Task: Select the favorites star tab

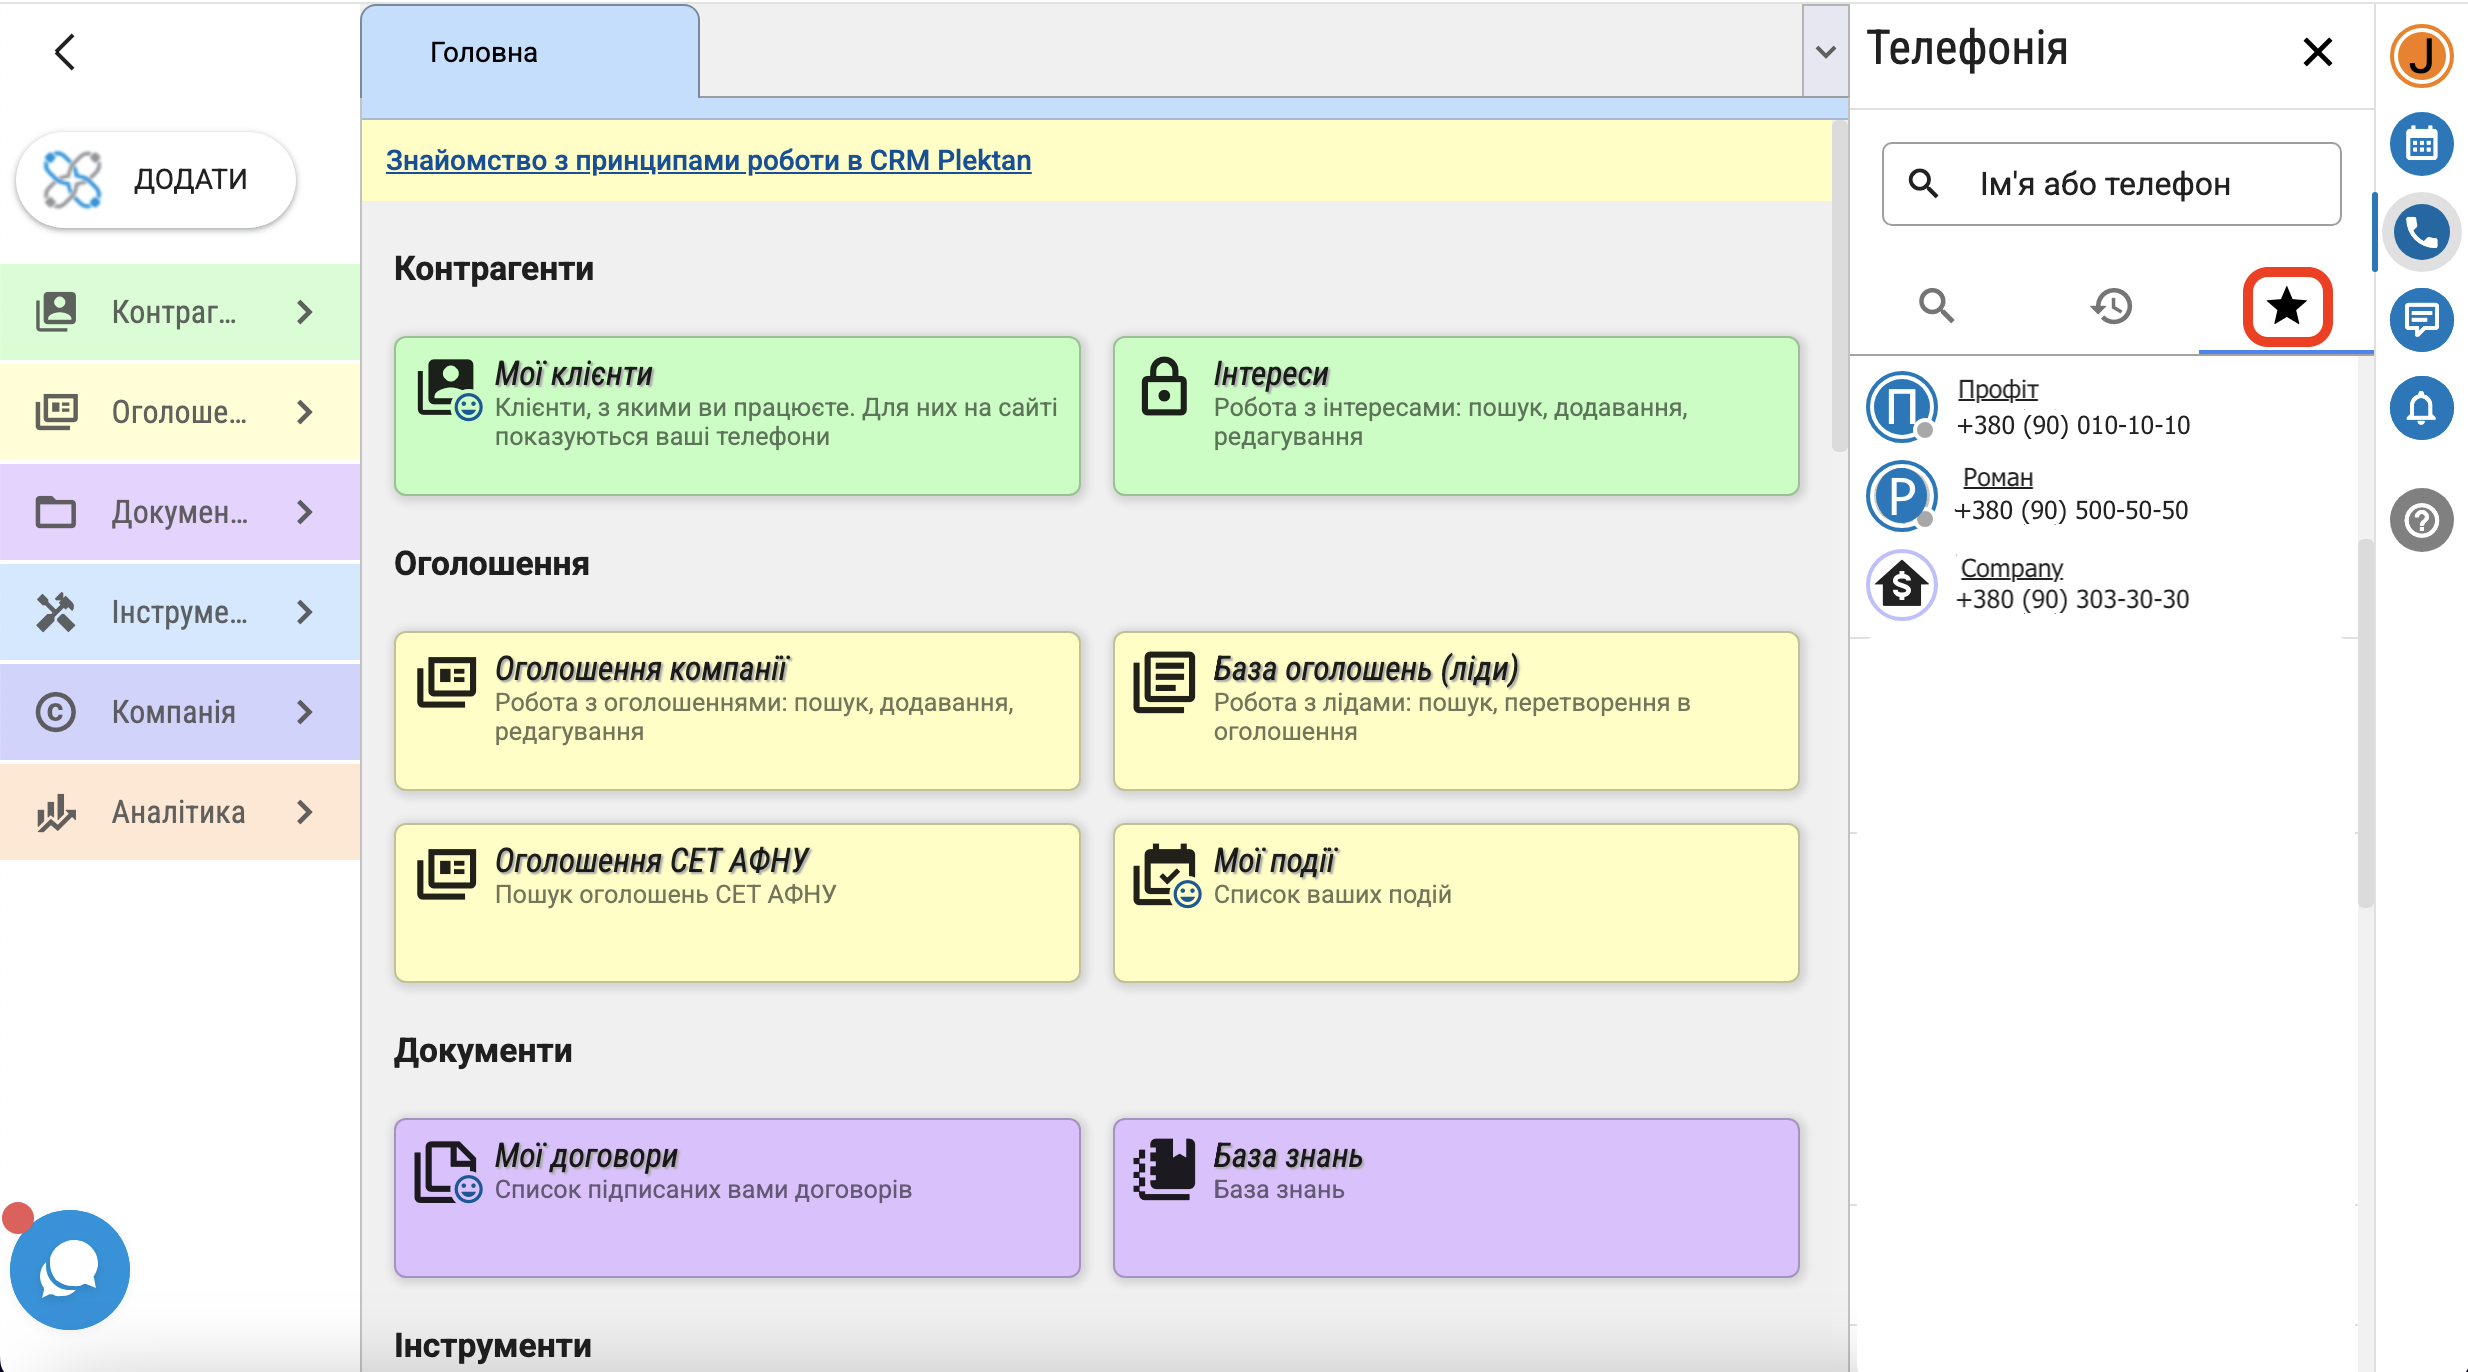Action: click(2286, 306)
